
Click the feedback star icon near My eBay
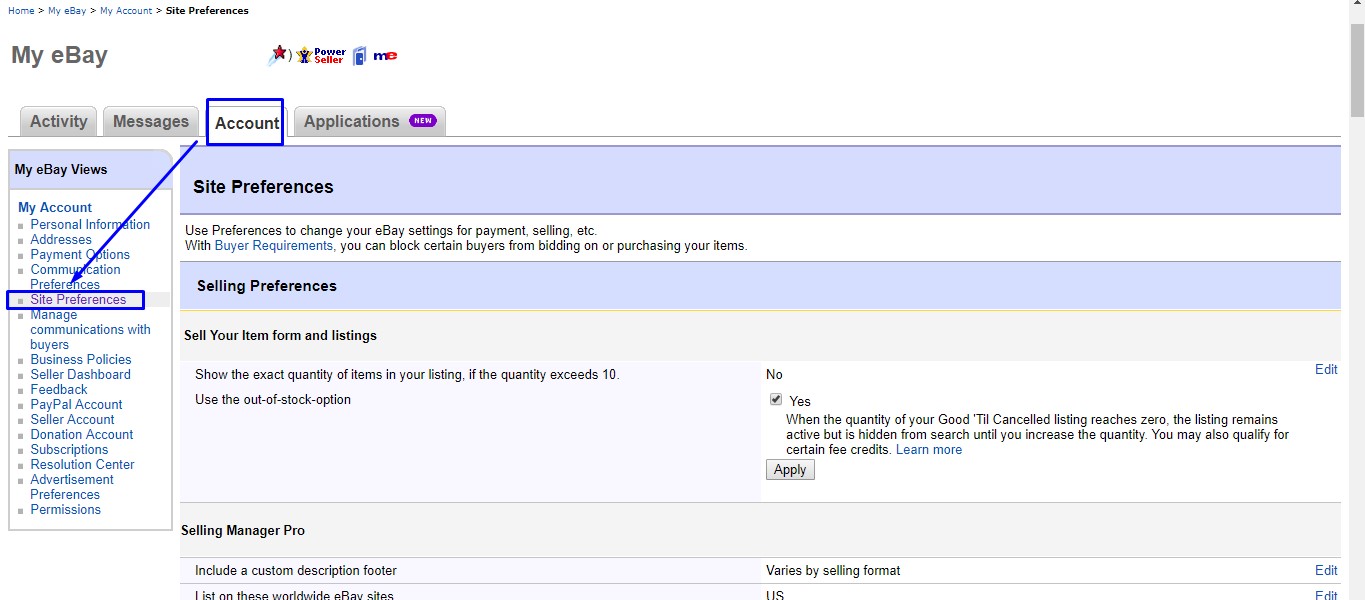pyautogui.click(x=279, y=55)
